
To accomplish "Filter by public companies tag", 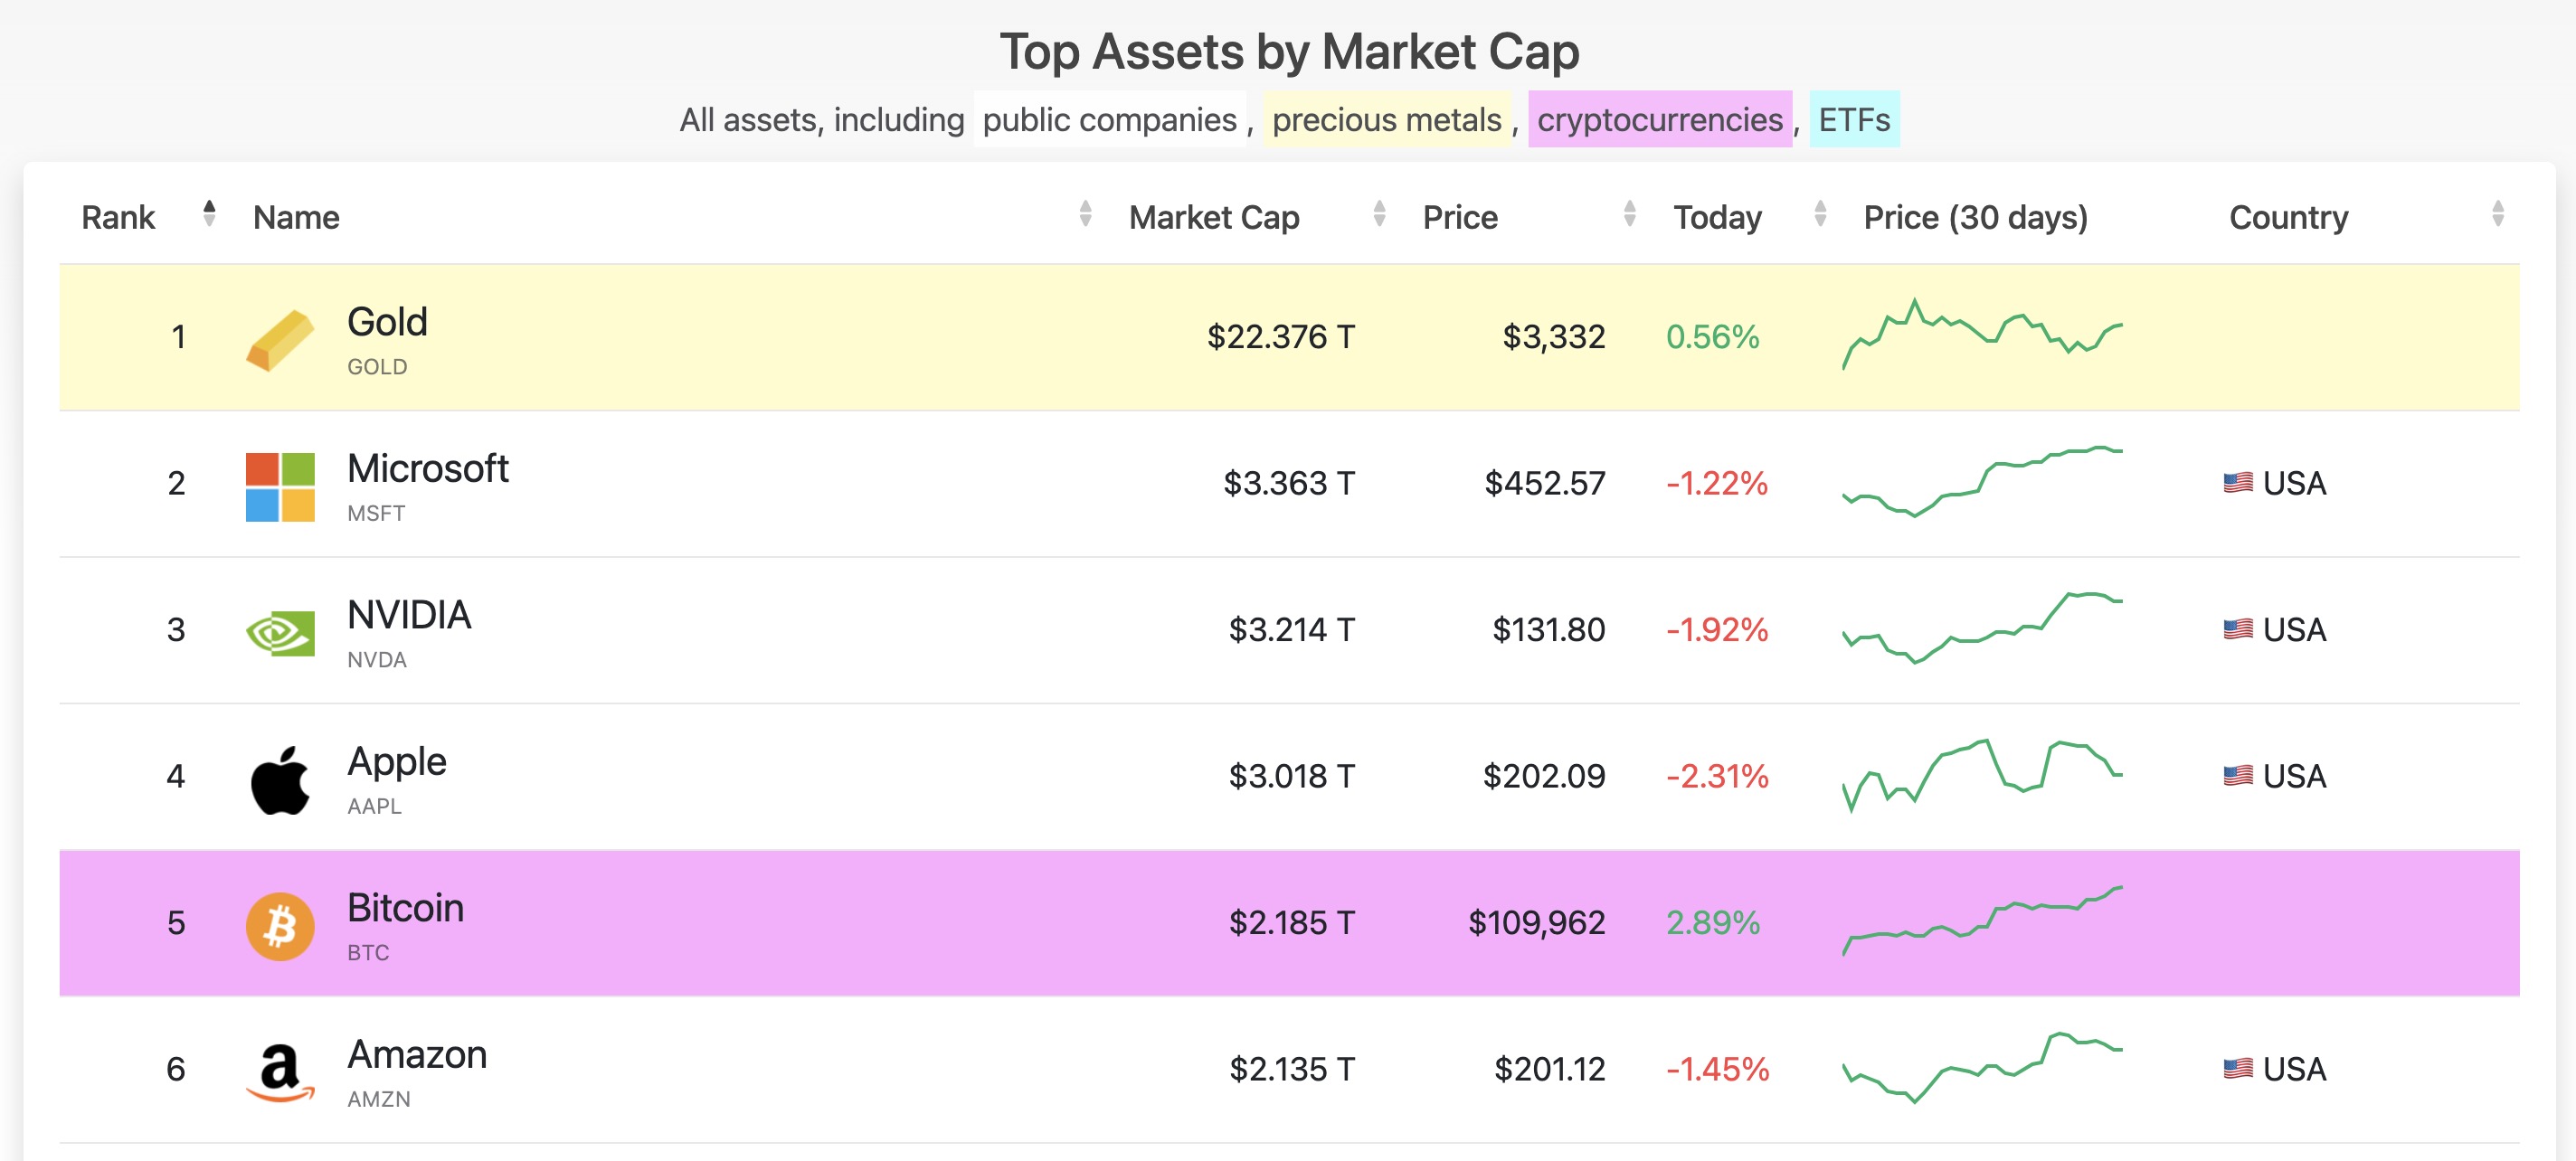I will pyautogui.click(x=1109, y=120).
